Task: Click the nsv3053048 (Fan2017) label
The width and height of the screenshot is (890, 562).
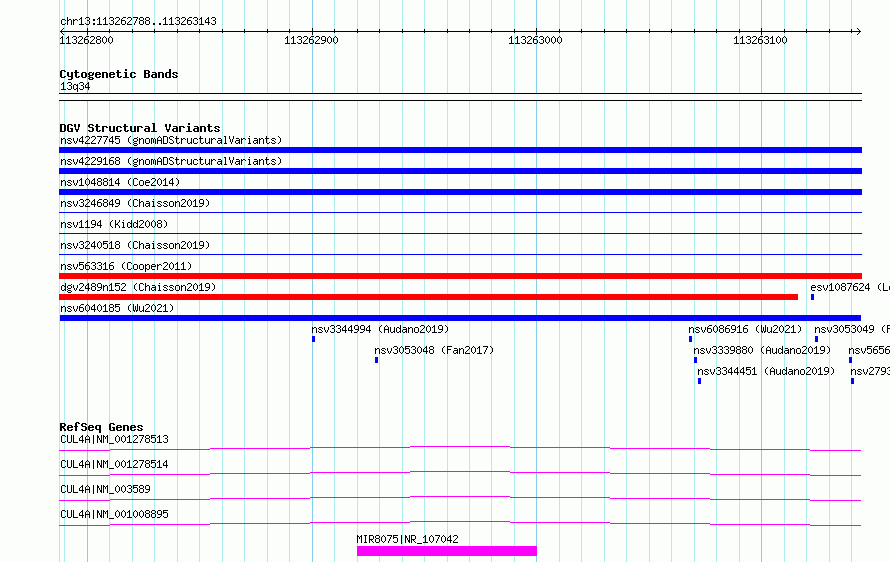Action: 434,350
